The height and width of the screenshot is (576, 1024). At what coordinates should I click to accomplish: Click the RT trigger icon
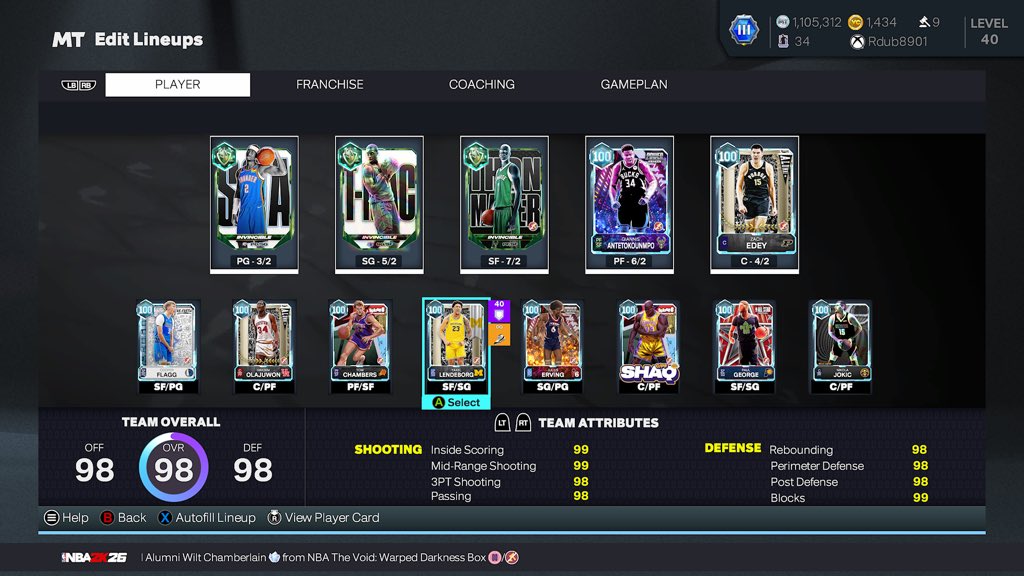(523, 423)
